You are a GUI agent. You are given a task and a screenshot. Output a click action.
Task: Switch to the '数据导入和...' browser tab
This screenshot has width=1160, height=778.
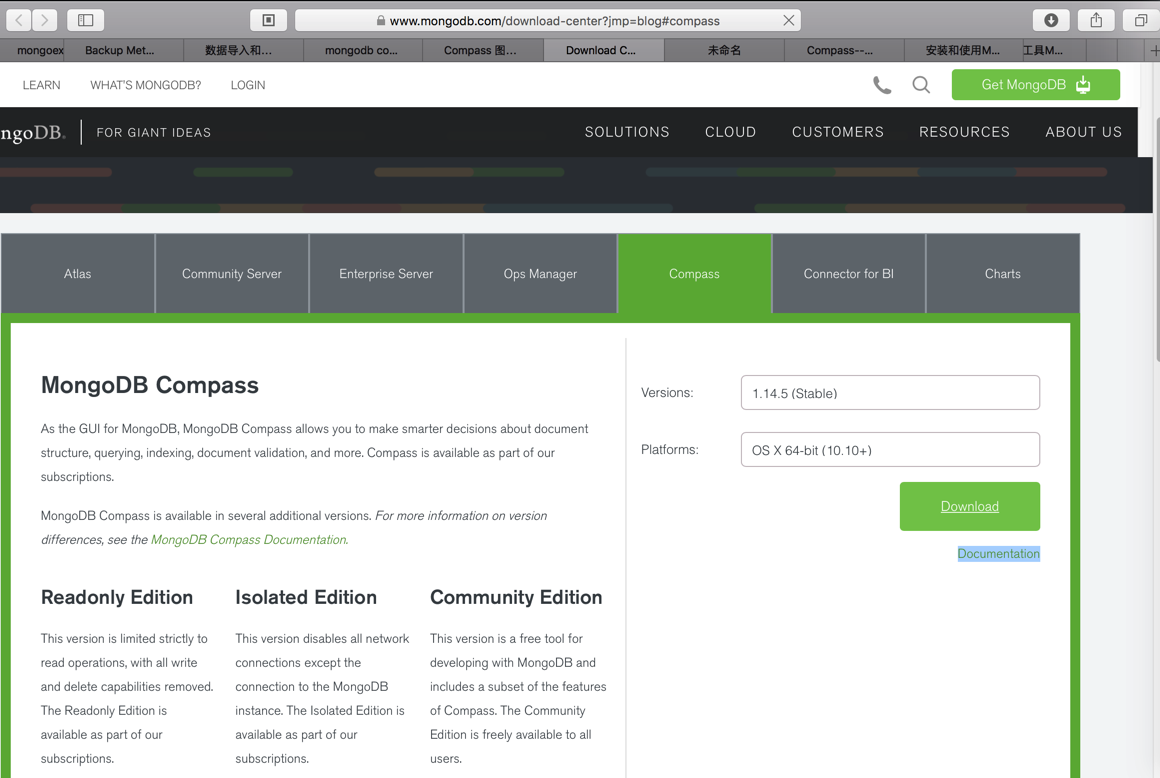tap(243, 50)
